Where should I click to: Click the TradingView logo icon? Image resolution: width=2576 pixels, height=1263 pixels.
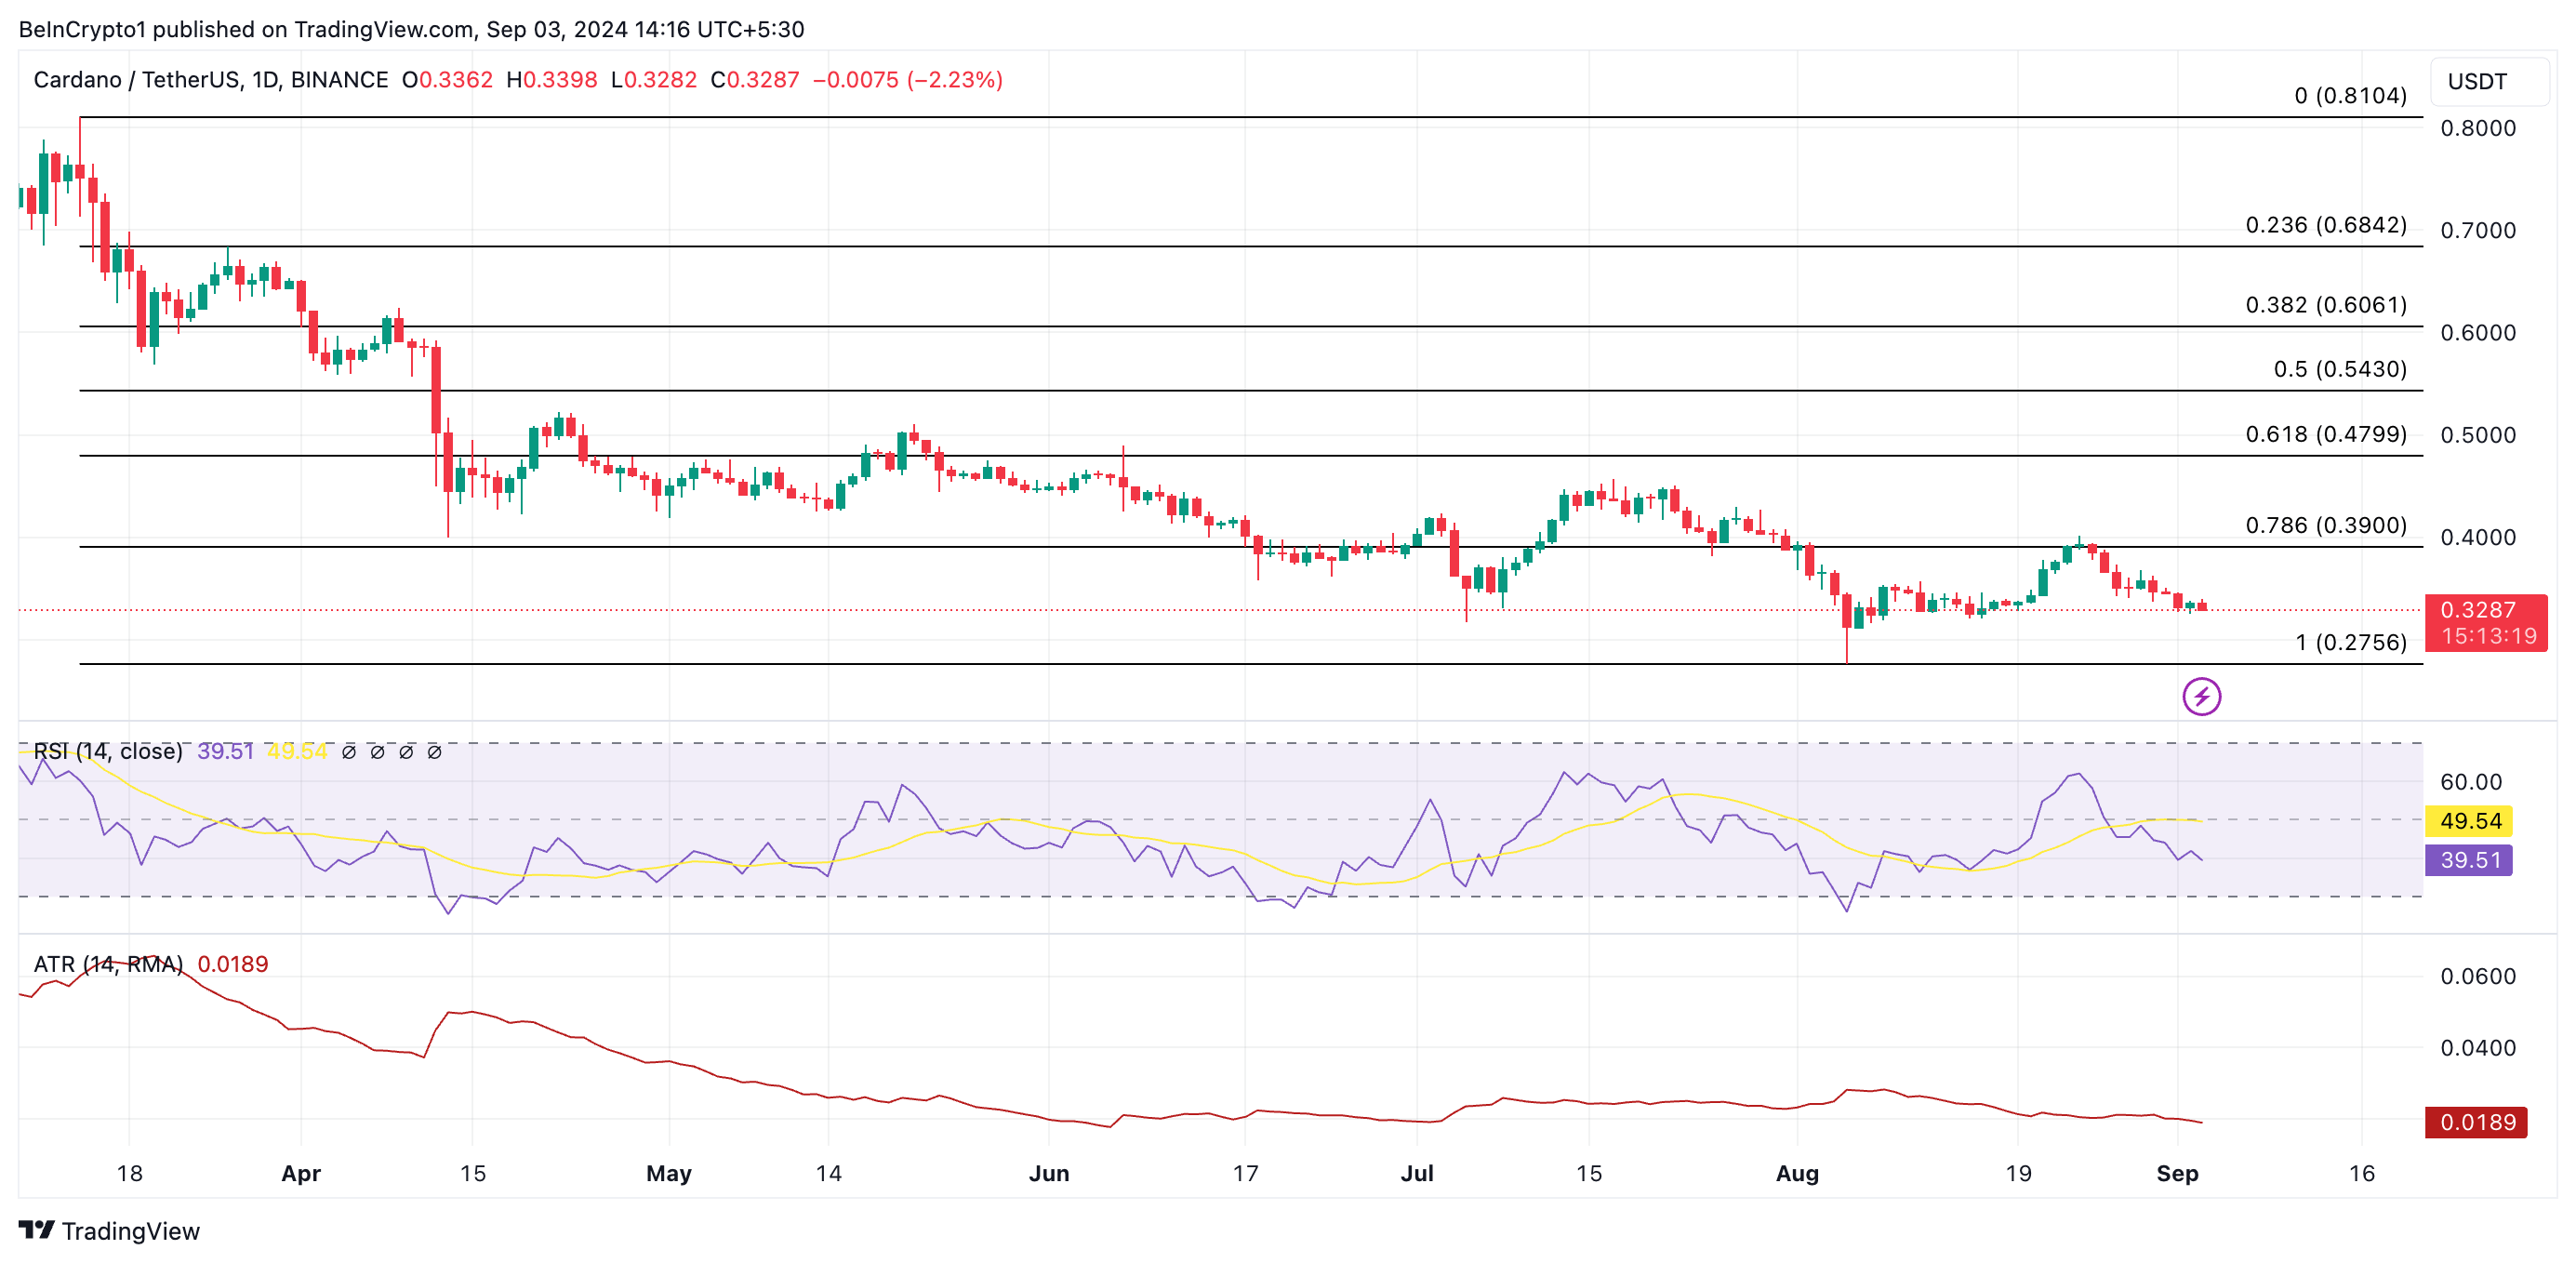pyautogui.click(x=36, y=1229)
